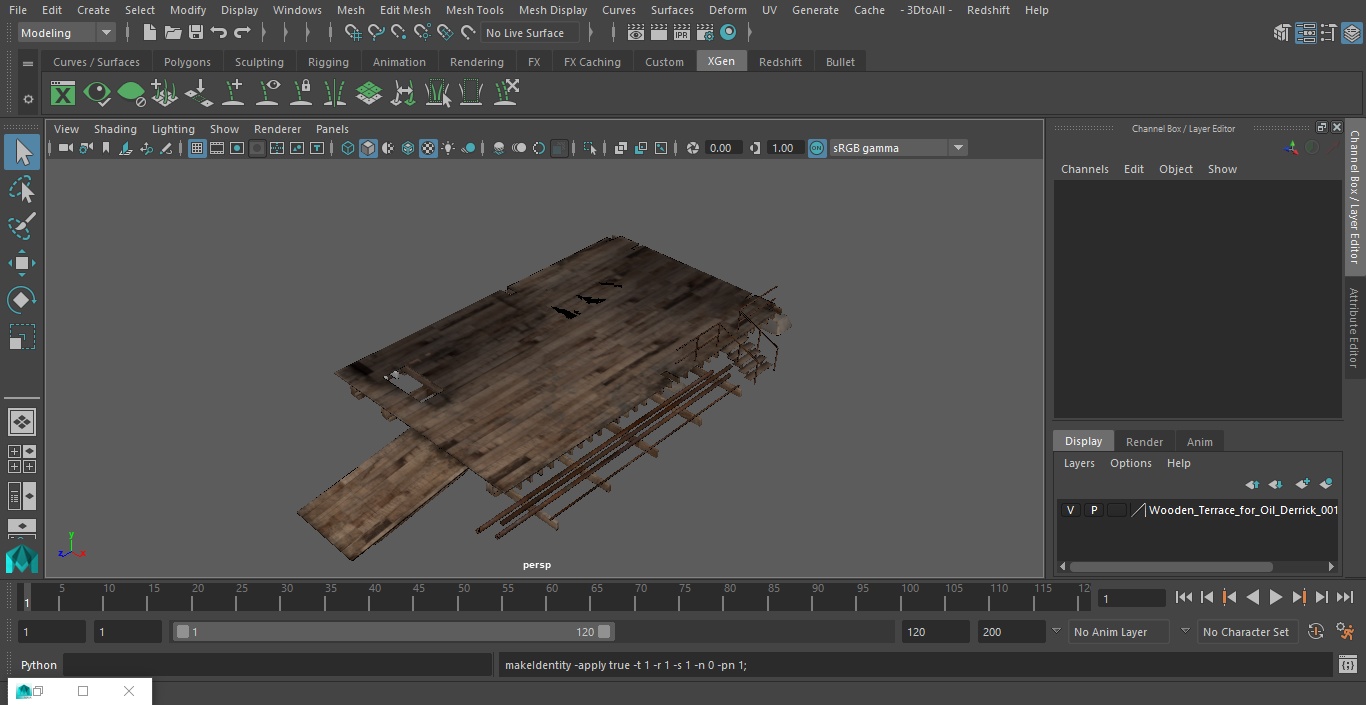Create a new scene with the file icon
The height and width of the screenshot is (705, 1366).
149,33
